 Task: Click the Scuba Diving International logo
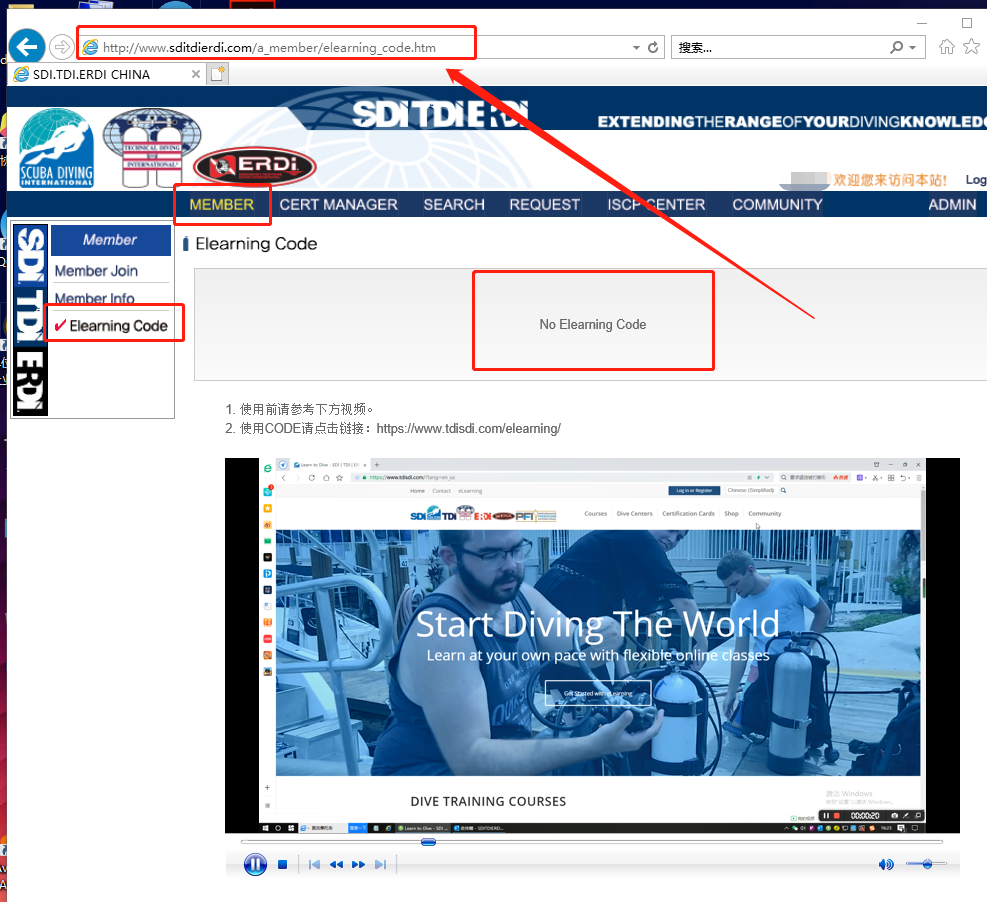pyautogui.click(x=57, y=149)
